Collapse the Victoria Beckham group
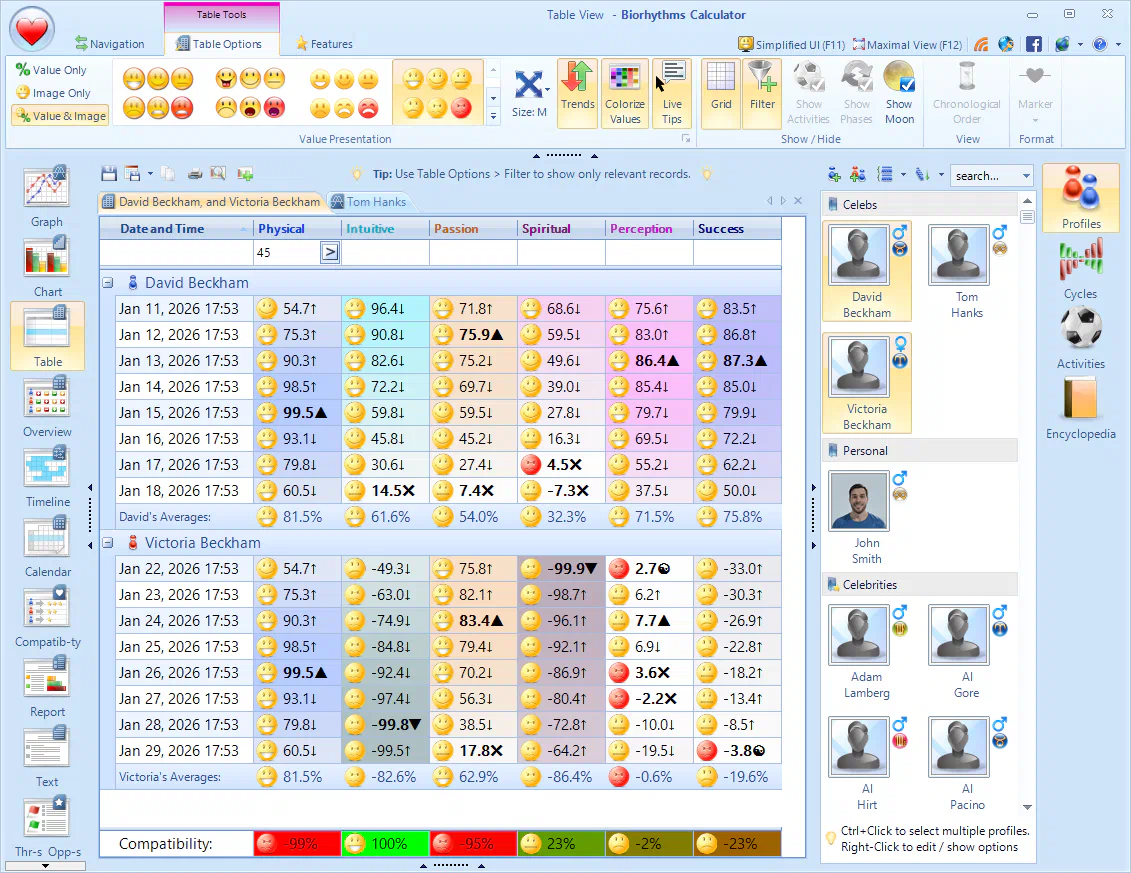This screenshot has width=1131, height=873. pos(108,543)
